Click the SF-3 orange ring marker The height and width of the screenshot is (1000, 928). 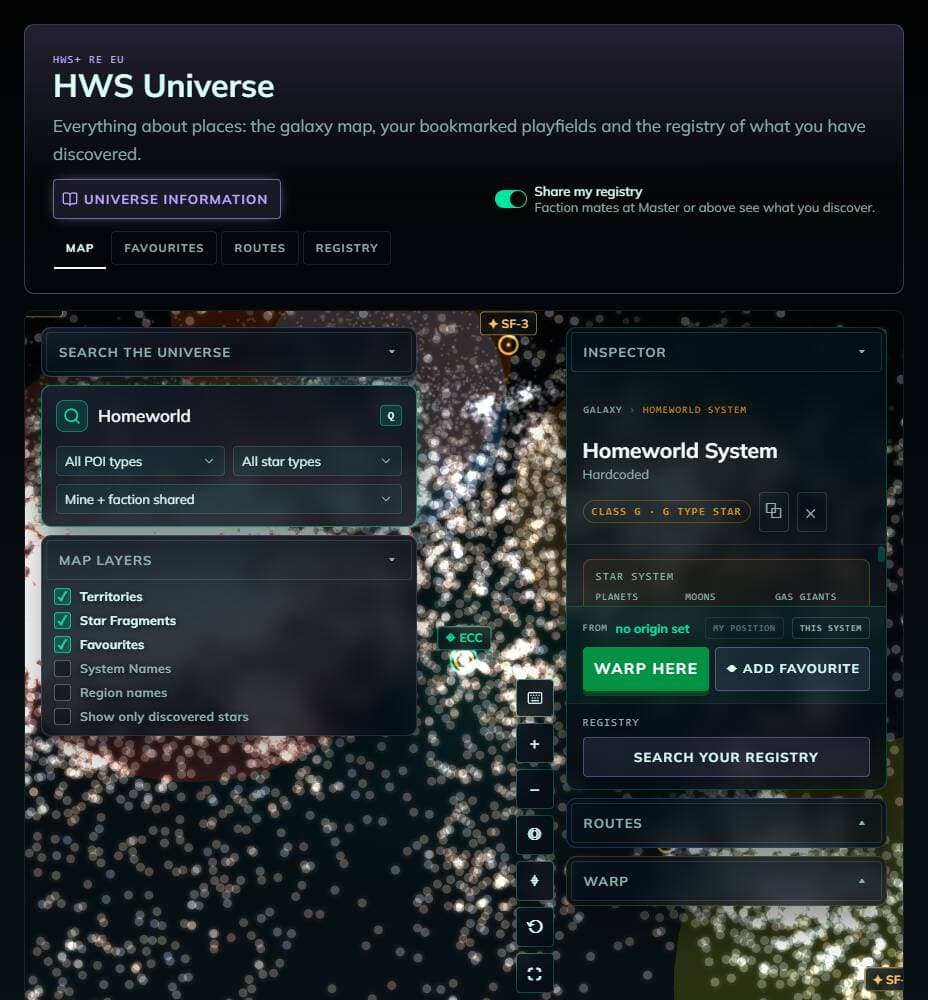coord(508,345)
